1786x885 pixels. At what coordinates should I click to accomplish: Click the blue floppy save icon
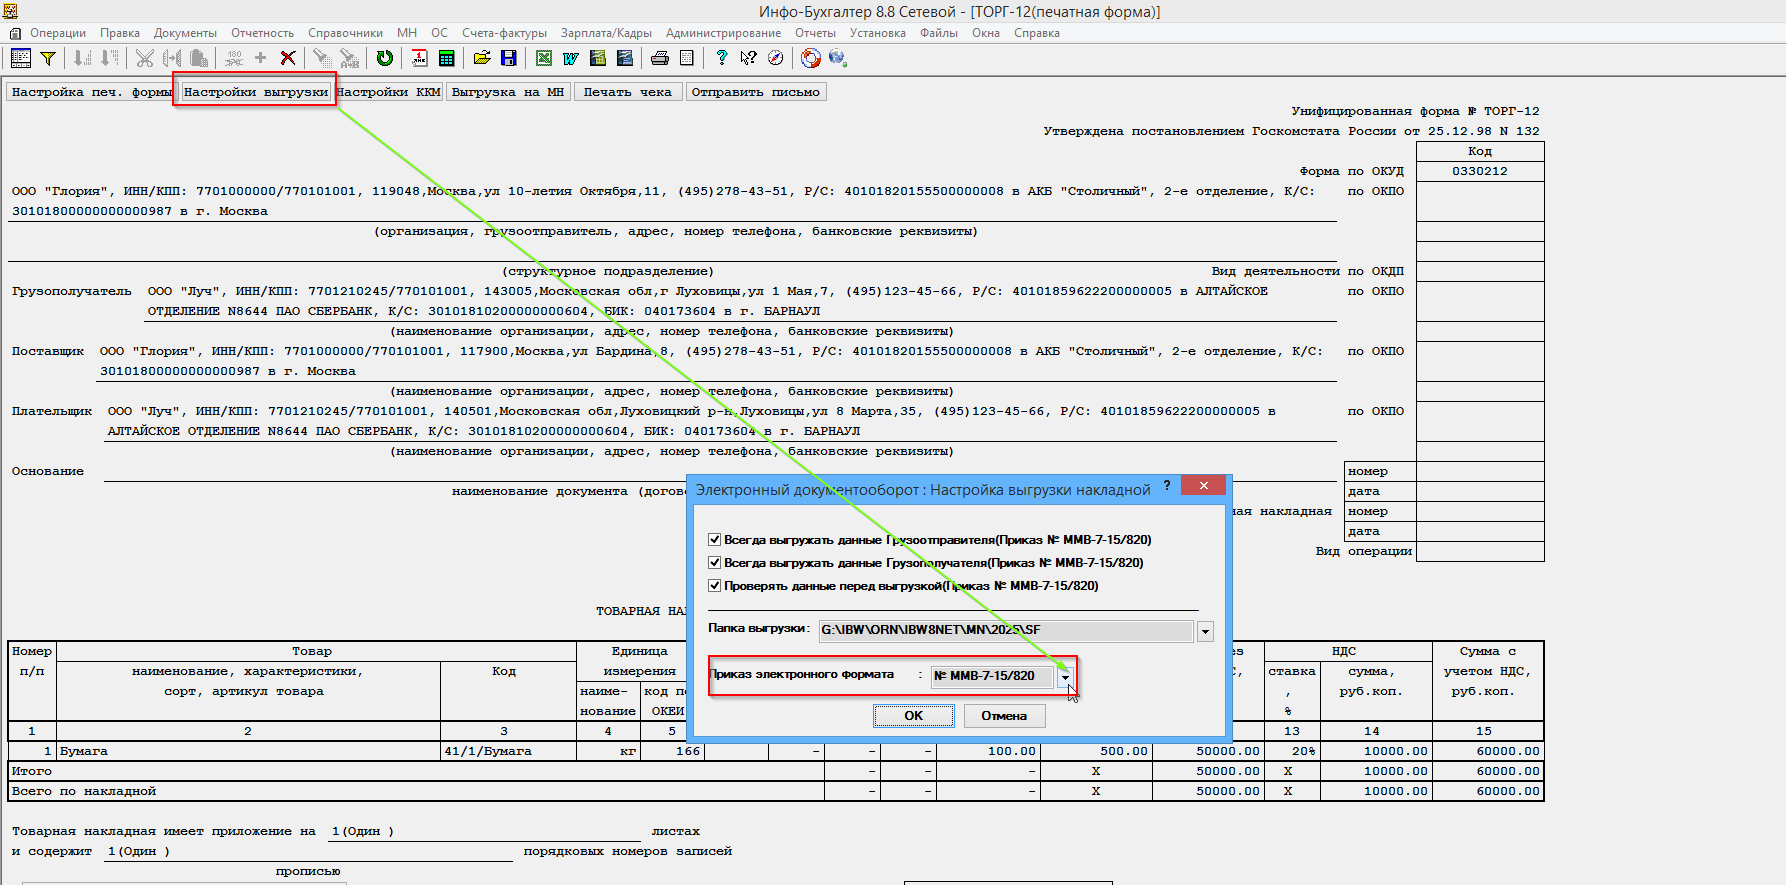pos(509,58)
